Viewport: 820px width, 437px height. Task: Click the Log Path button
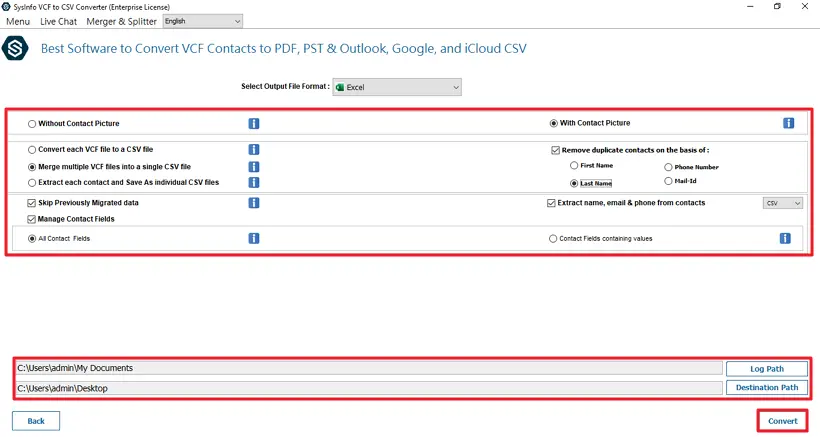[x=767, y=369]
